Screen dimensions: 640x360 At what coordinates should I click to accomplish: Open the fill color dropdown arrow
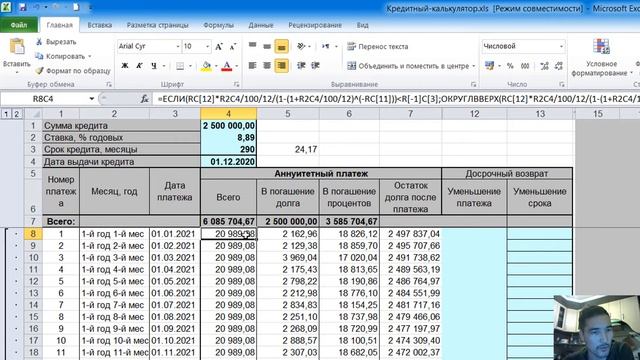coord(216,66)
